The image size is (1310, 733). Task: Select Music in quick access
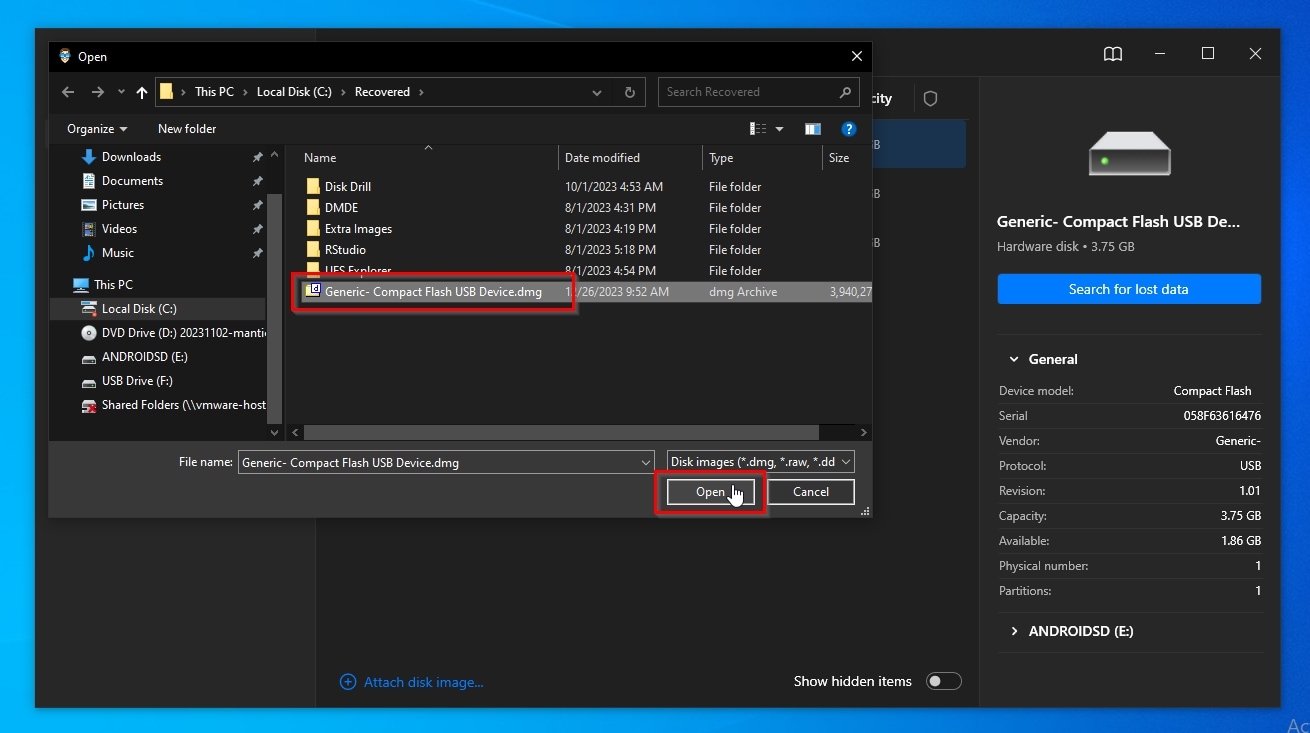(x=117, y=253)
